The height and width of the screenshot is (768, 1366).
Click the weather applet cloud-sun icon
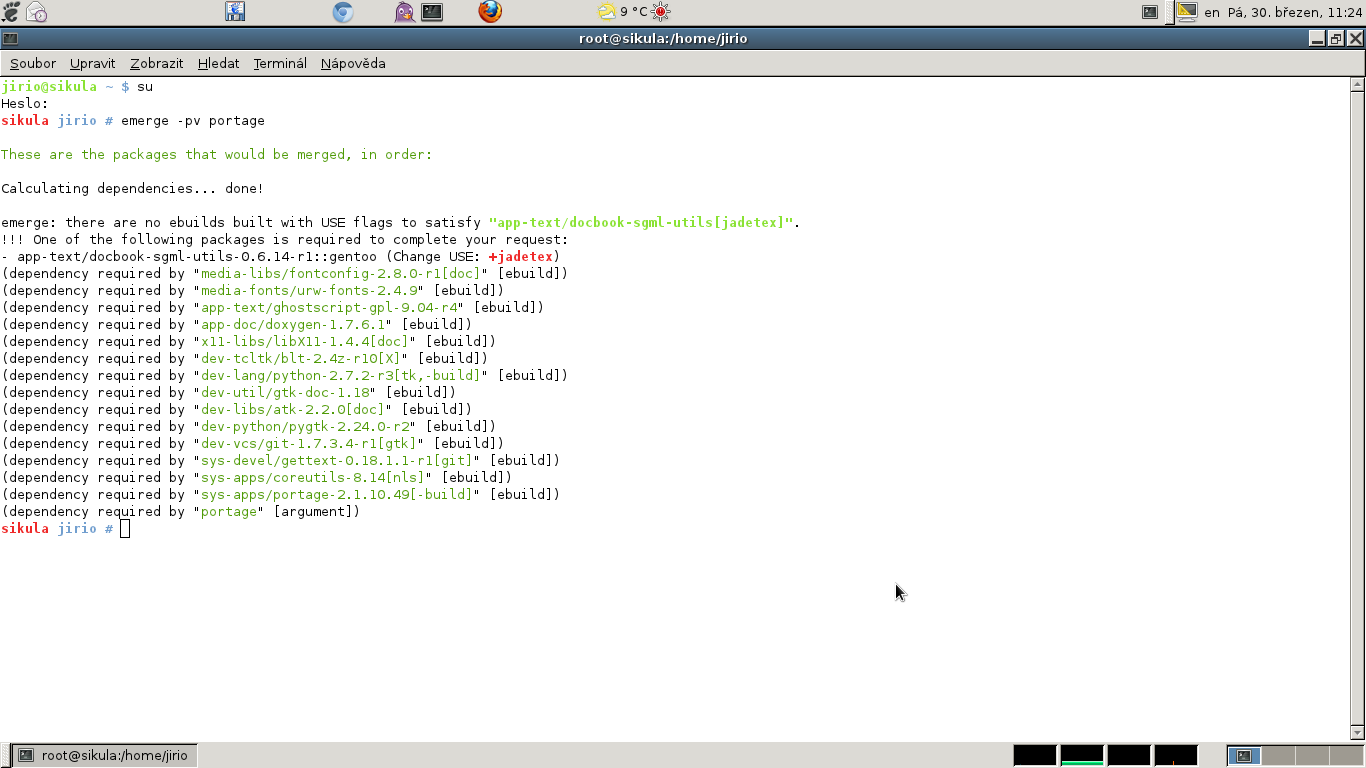coord(607,12)
